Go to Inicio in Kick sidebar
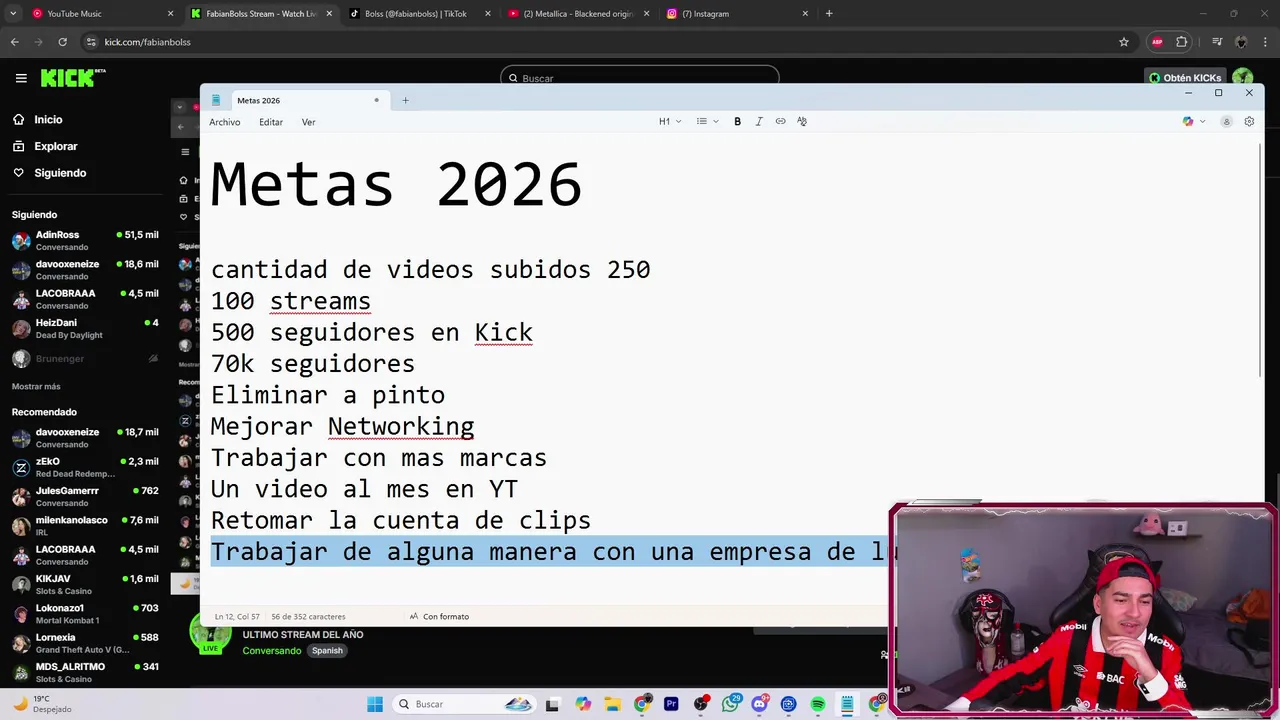1280x720 pixels. tap(48, 119)
